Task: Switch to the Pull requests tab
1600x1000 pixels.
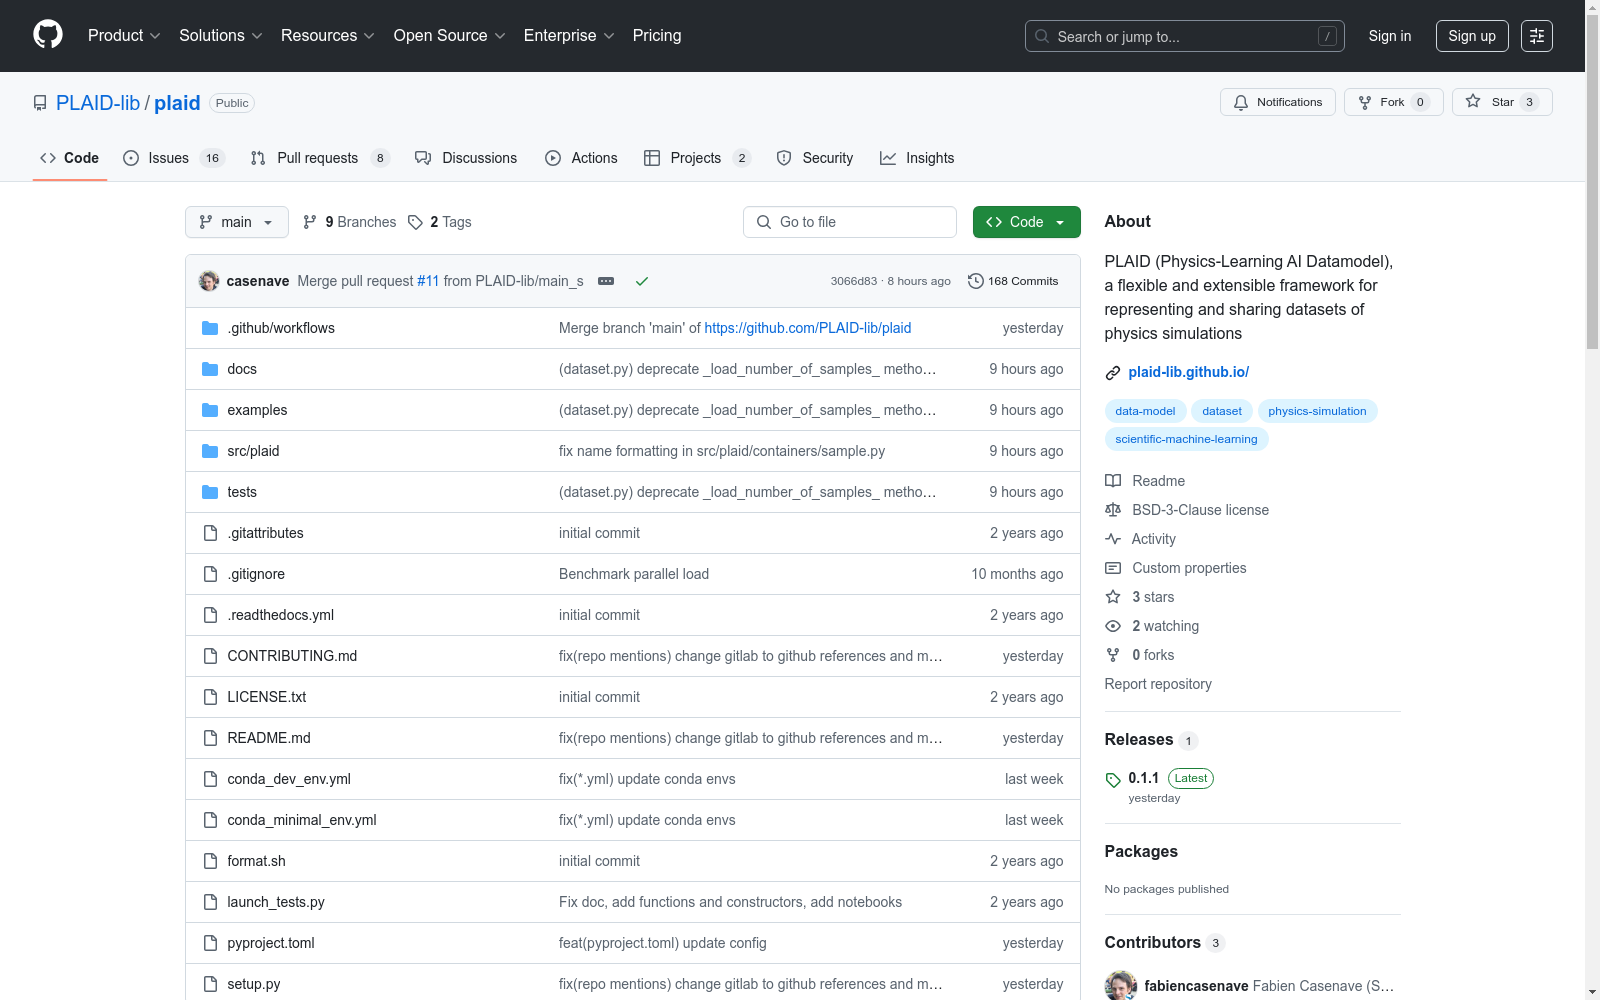Action: coord(320,158)
